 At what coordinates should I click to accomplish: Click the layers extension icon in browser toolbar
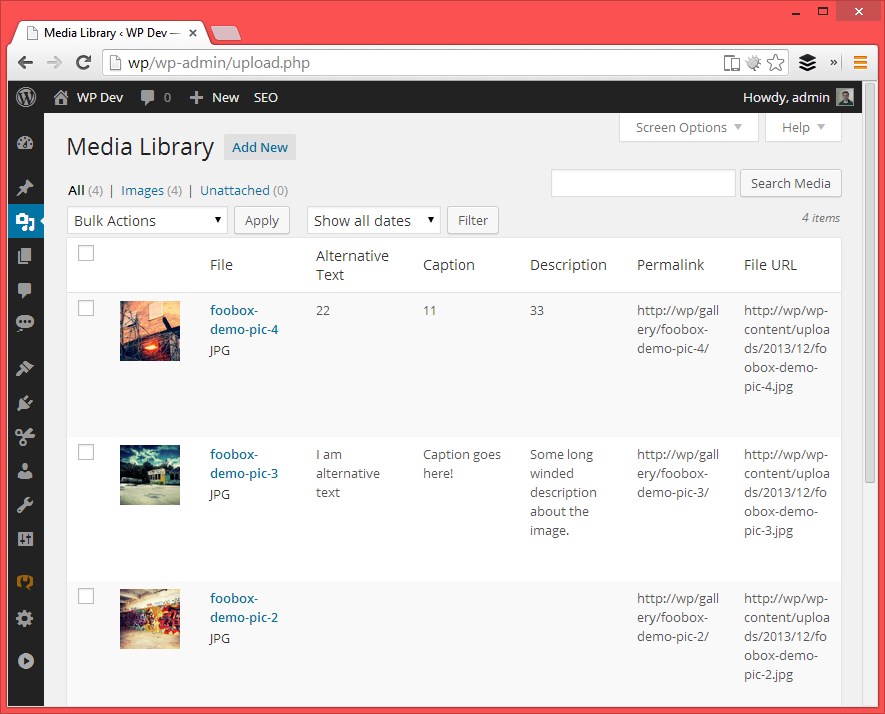[807, 63]
